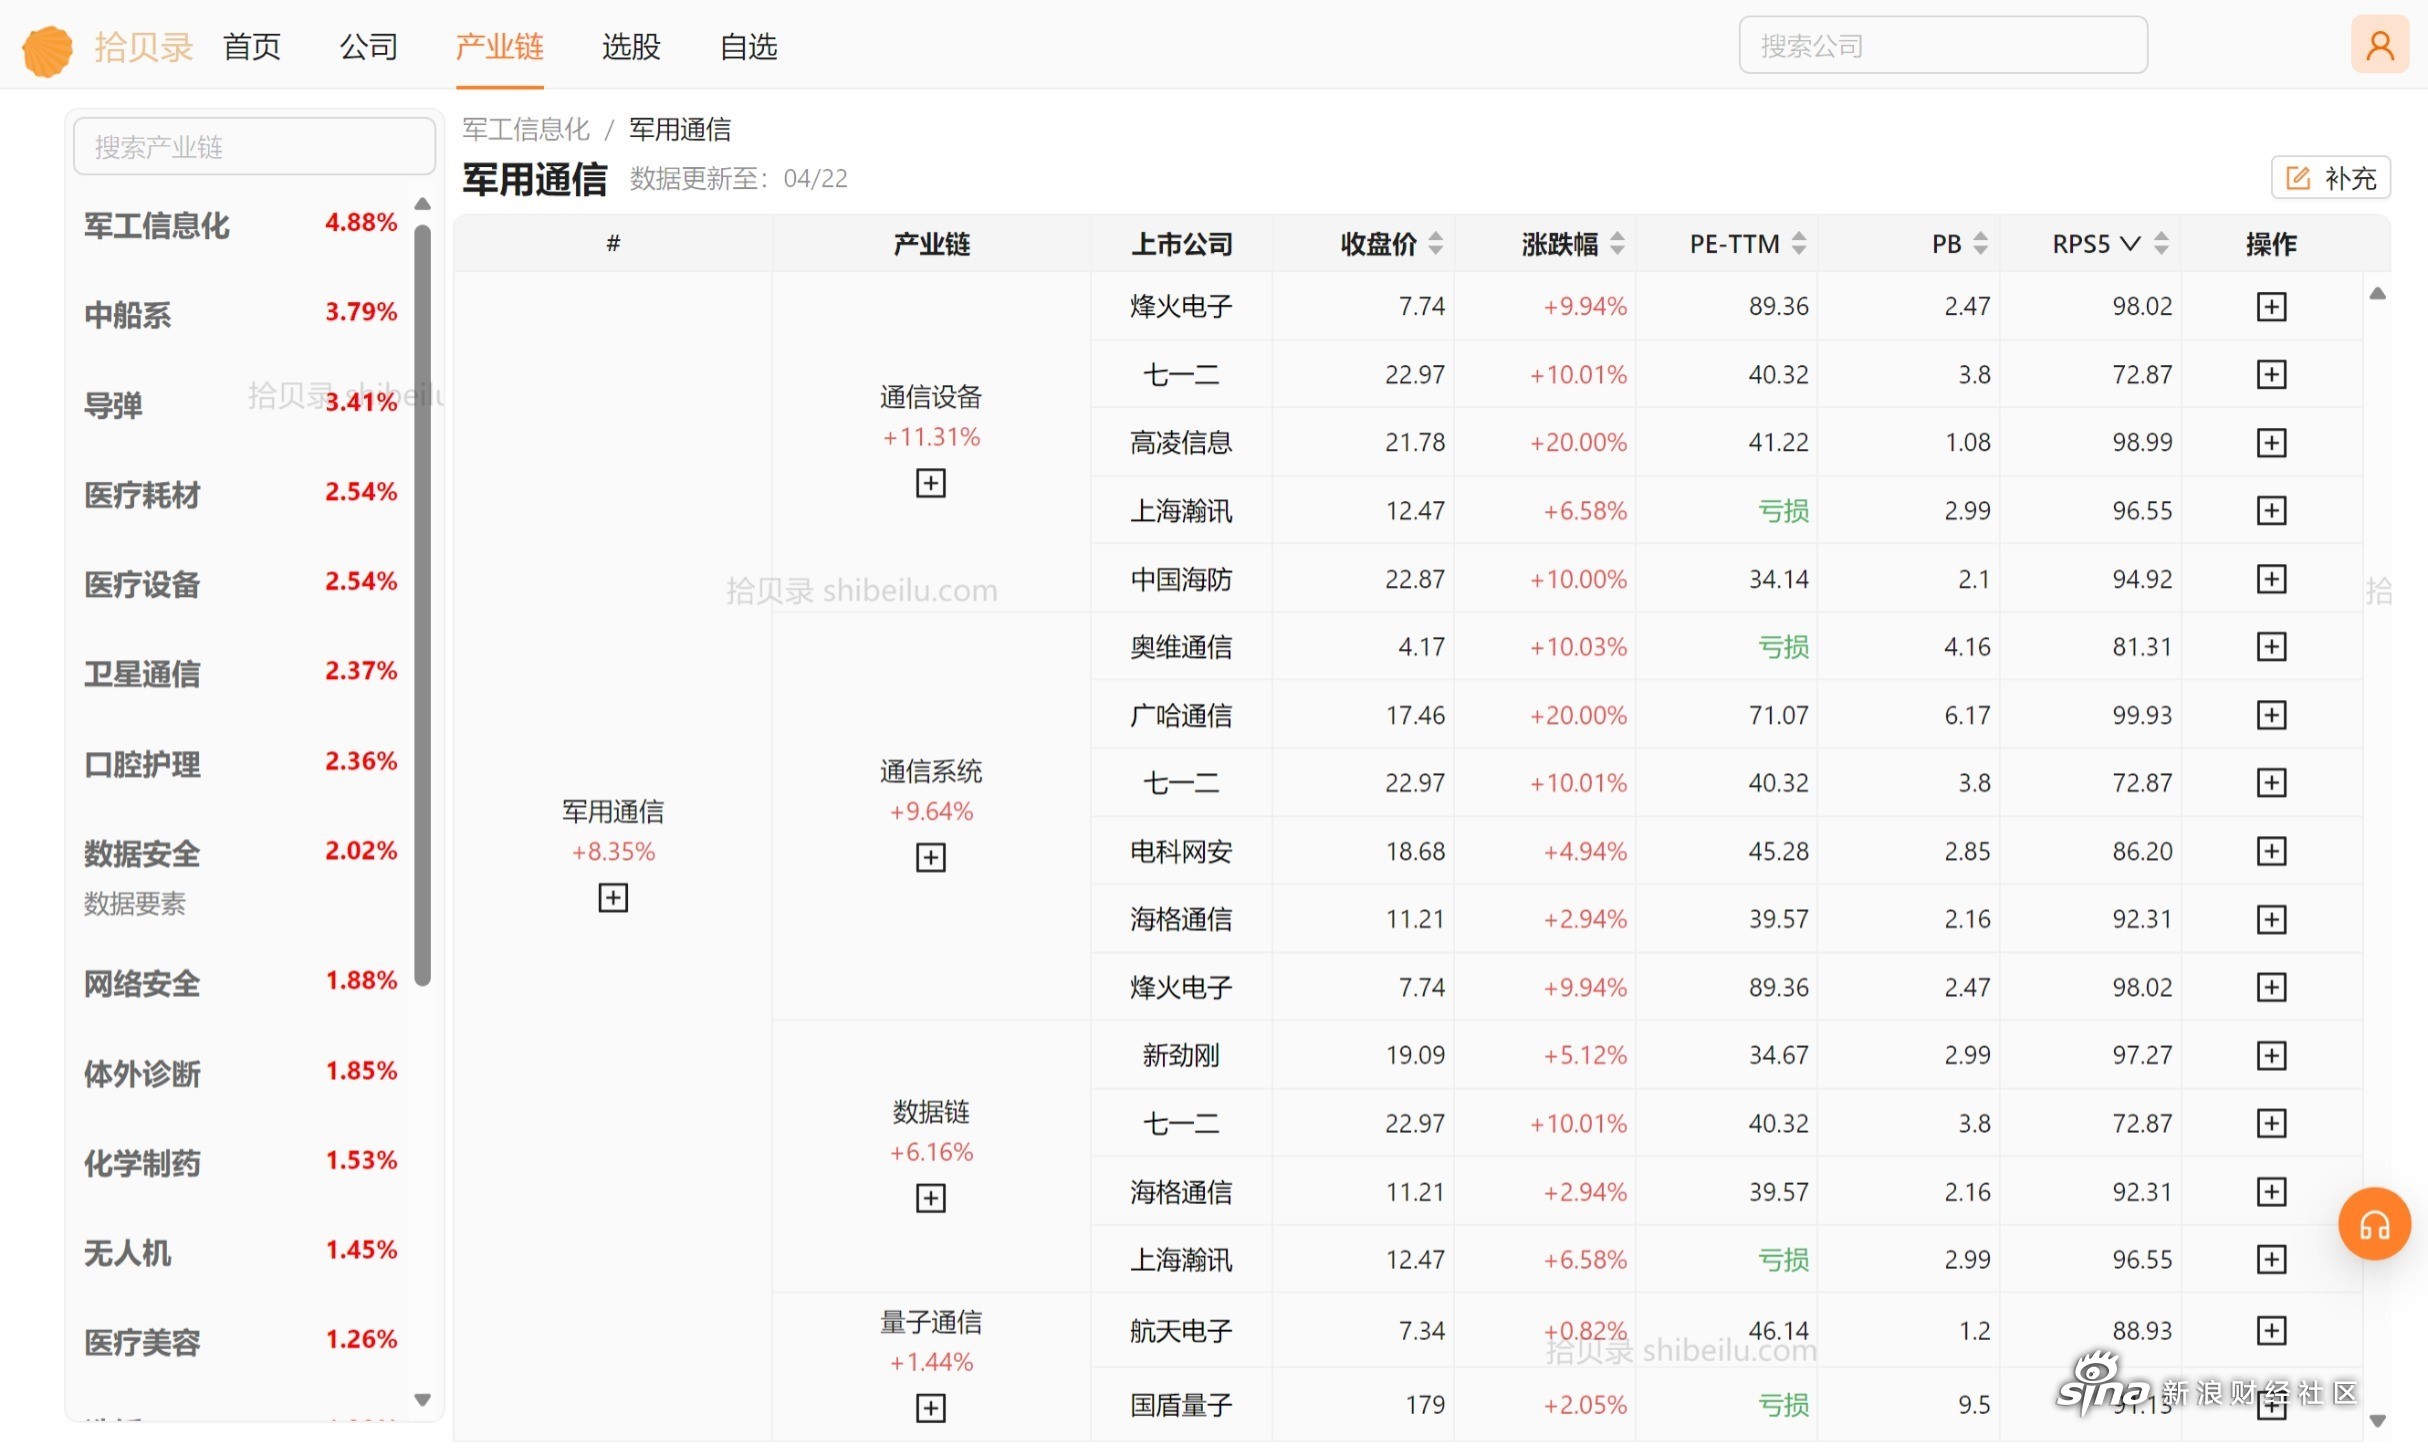2428x1448 pixels.
Task: Click the sidebar scrollbar thumb
Action: click(x=423, y=605)
